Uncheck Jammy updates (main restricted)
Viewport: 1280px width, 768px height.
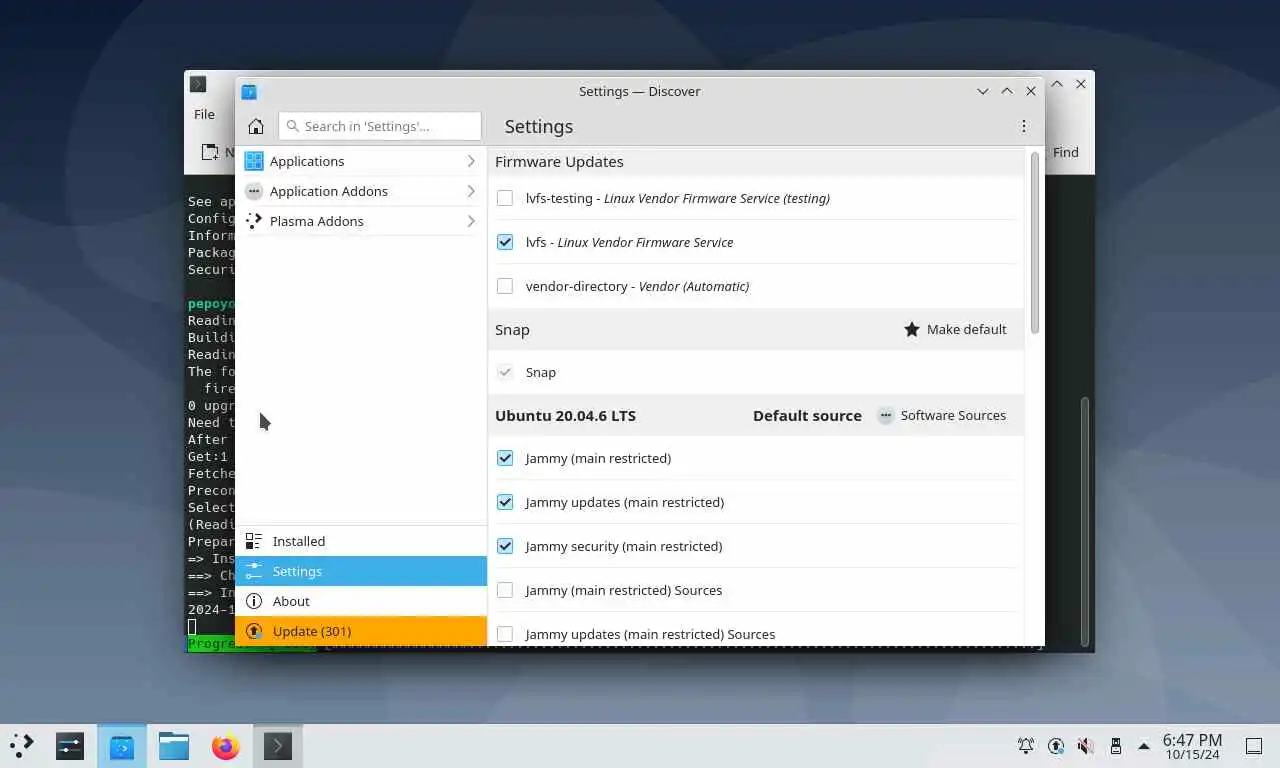pos(505,502)
